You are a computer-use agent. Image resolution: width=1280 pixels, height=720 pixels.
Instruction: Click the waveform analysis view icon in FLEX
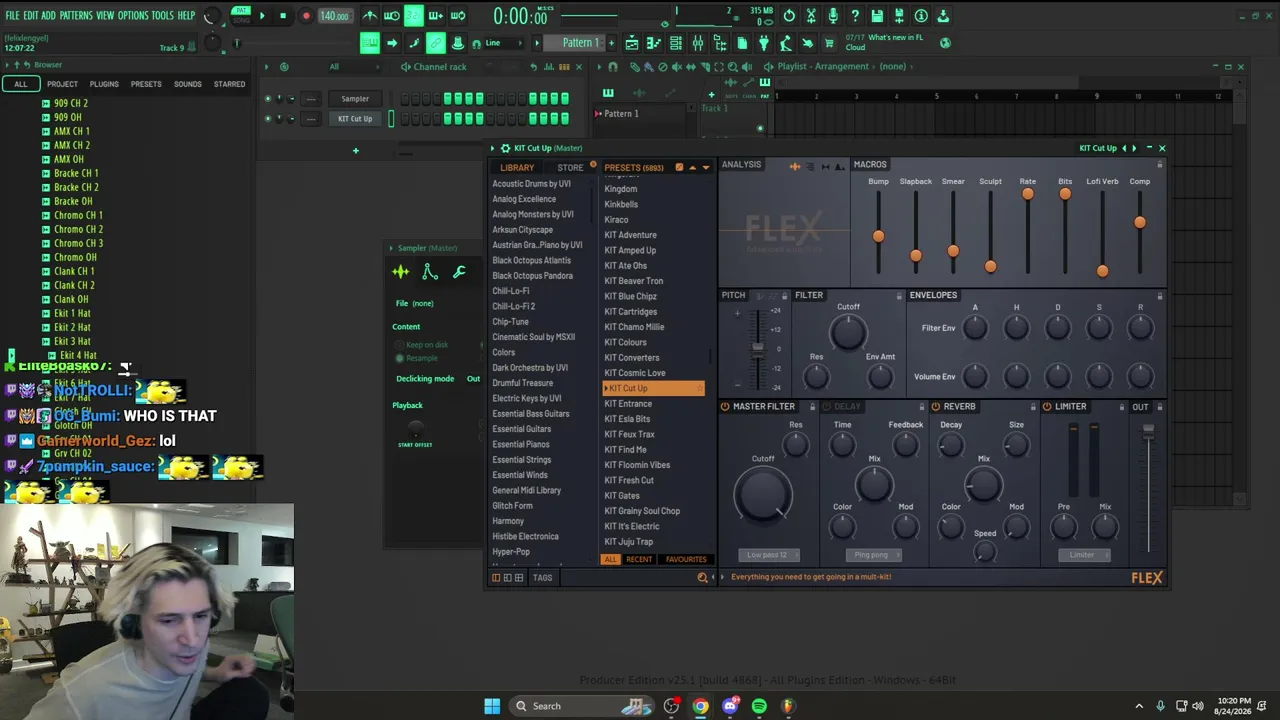point(795,166)
